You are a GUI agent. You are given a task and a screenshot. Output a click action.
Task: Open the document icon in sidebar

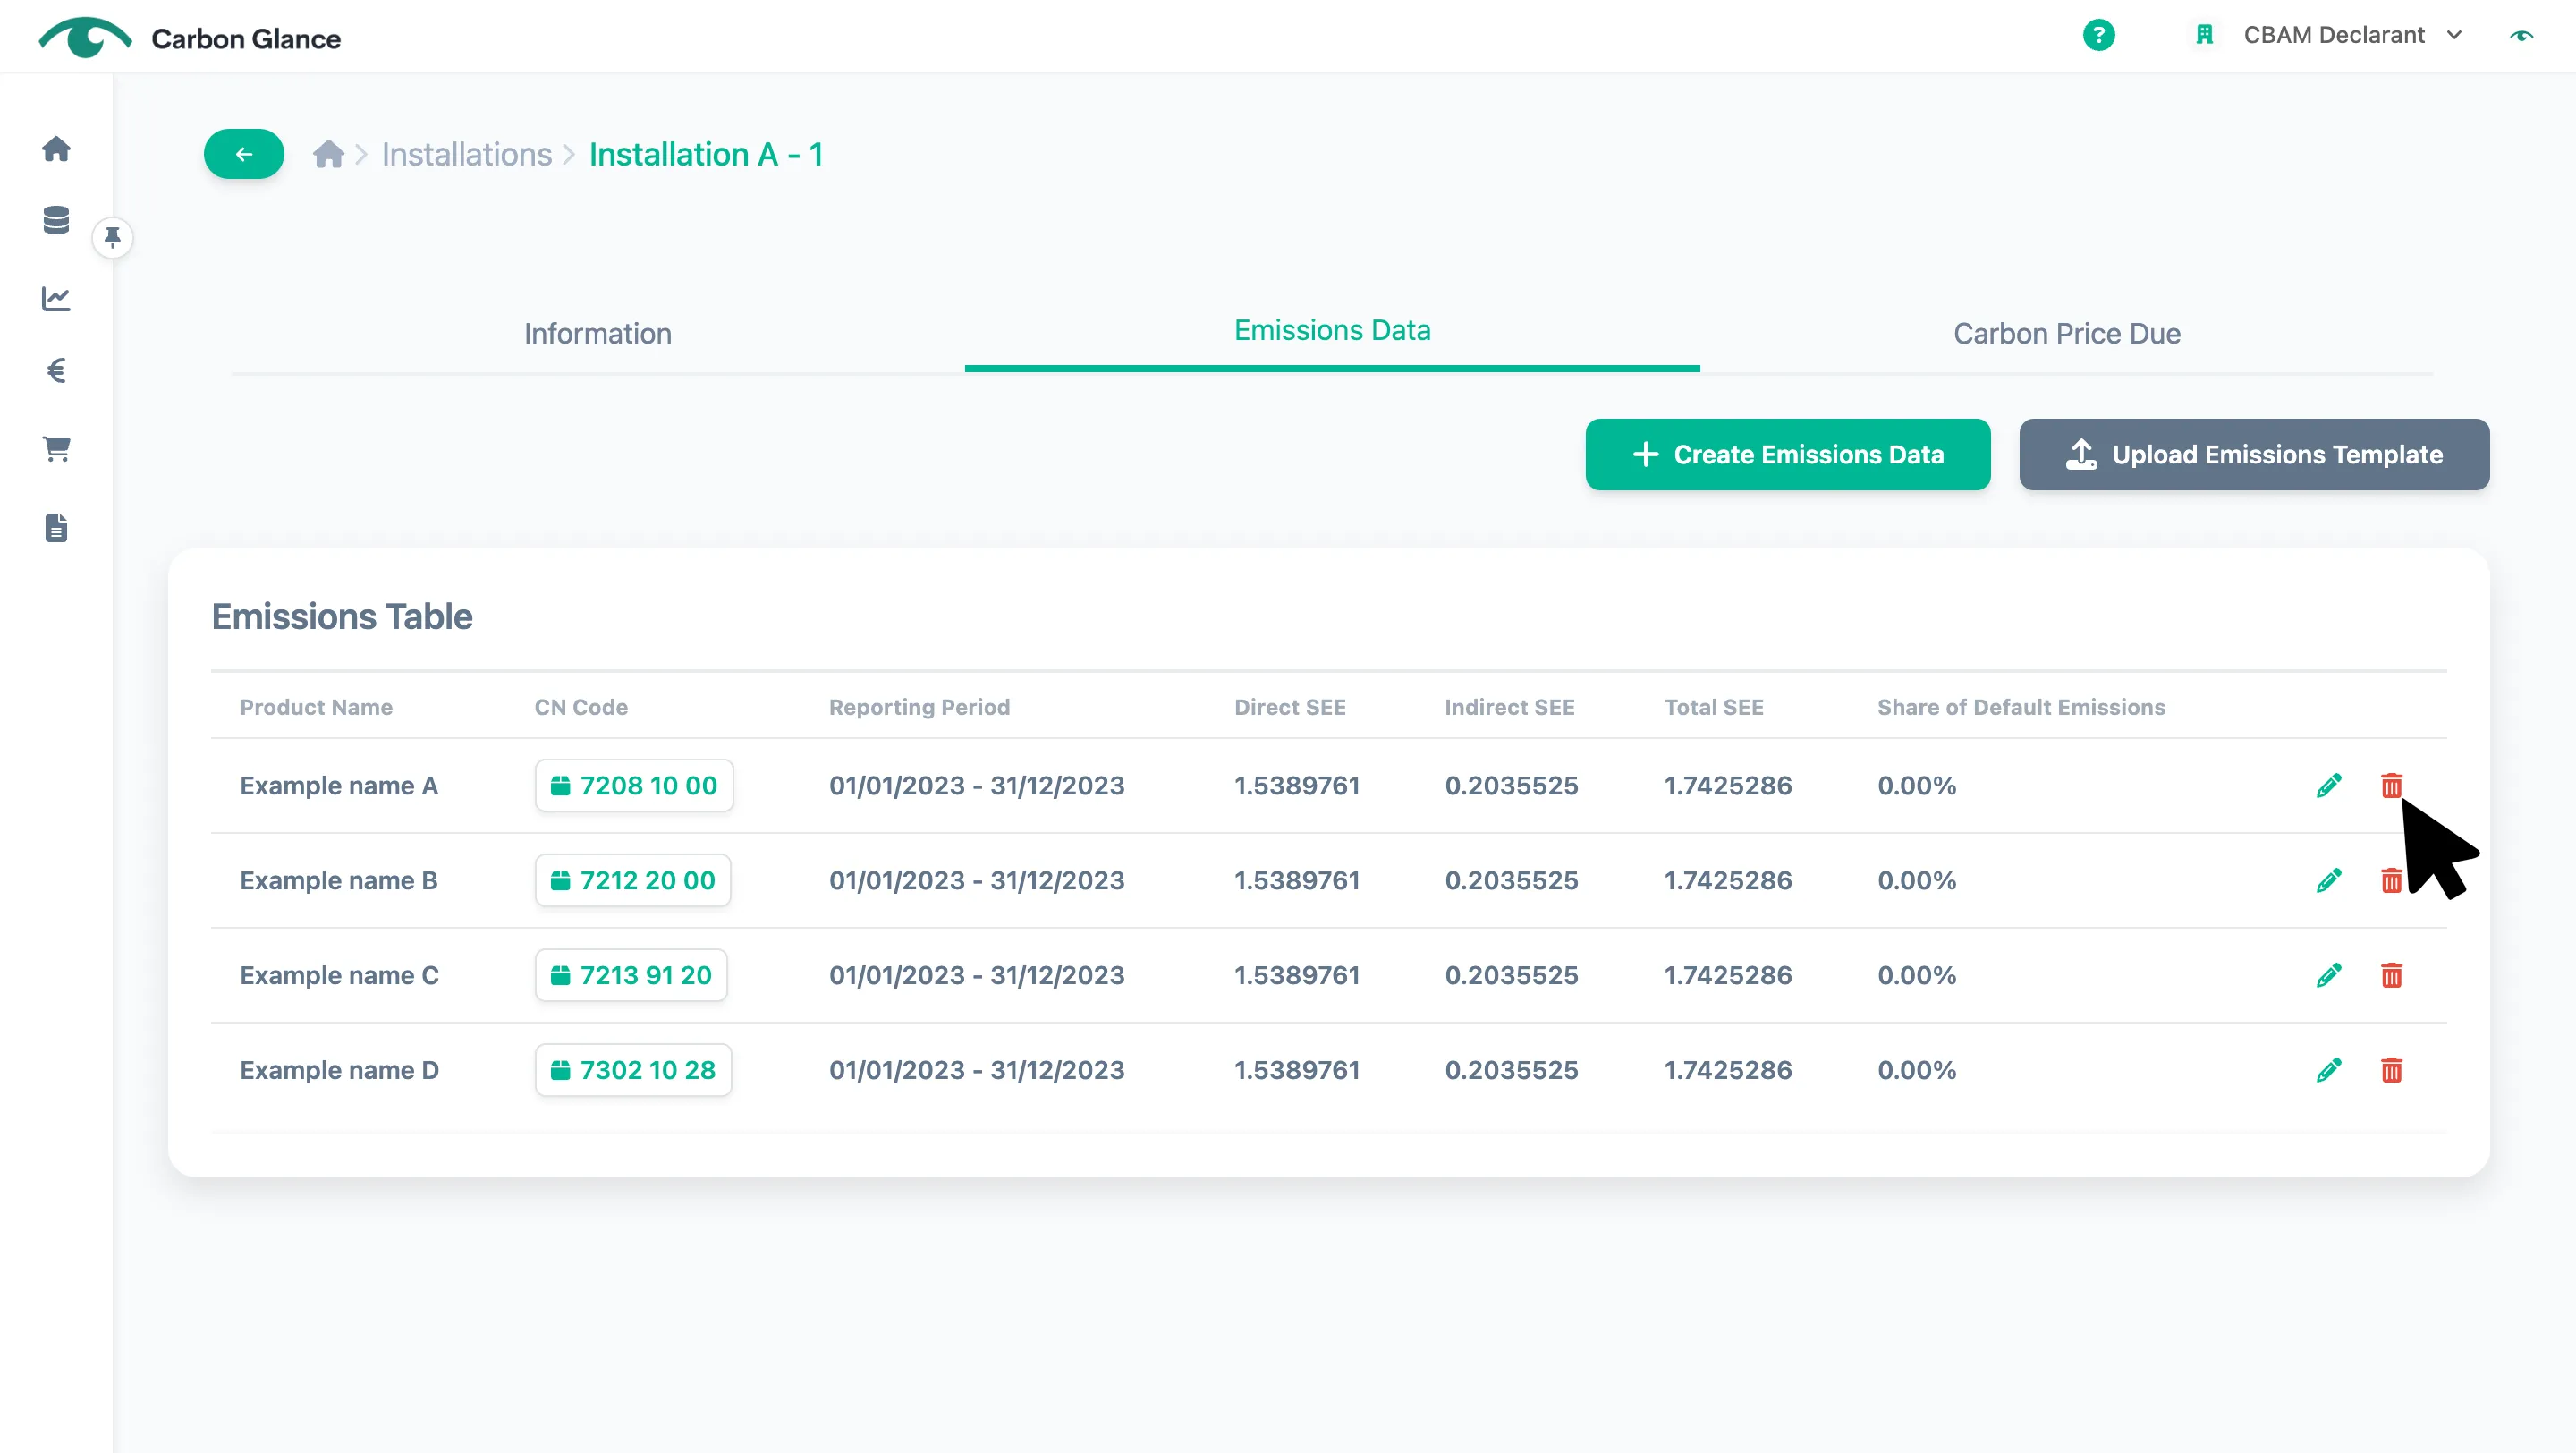click(56, 528)
